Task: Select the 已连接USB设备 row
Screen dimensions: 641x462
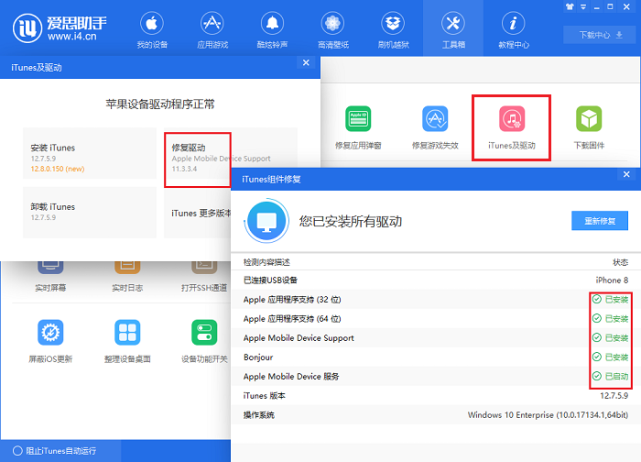Action: (x=436, y=280)
